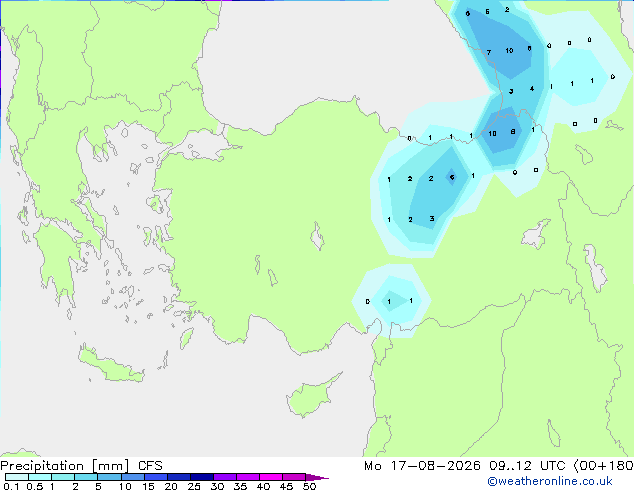Pick the 15–20 mm blue legend swatch

(x=155, y=477)
